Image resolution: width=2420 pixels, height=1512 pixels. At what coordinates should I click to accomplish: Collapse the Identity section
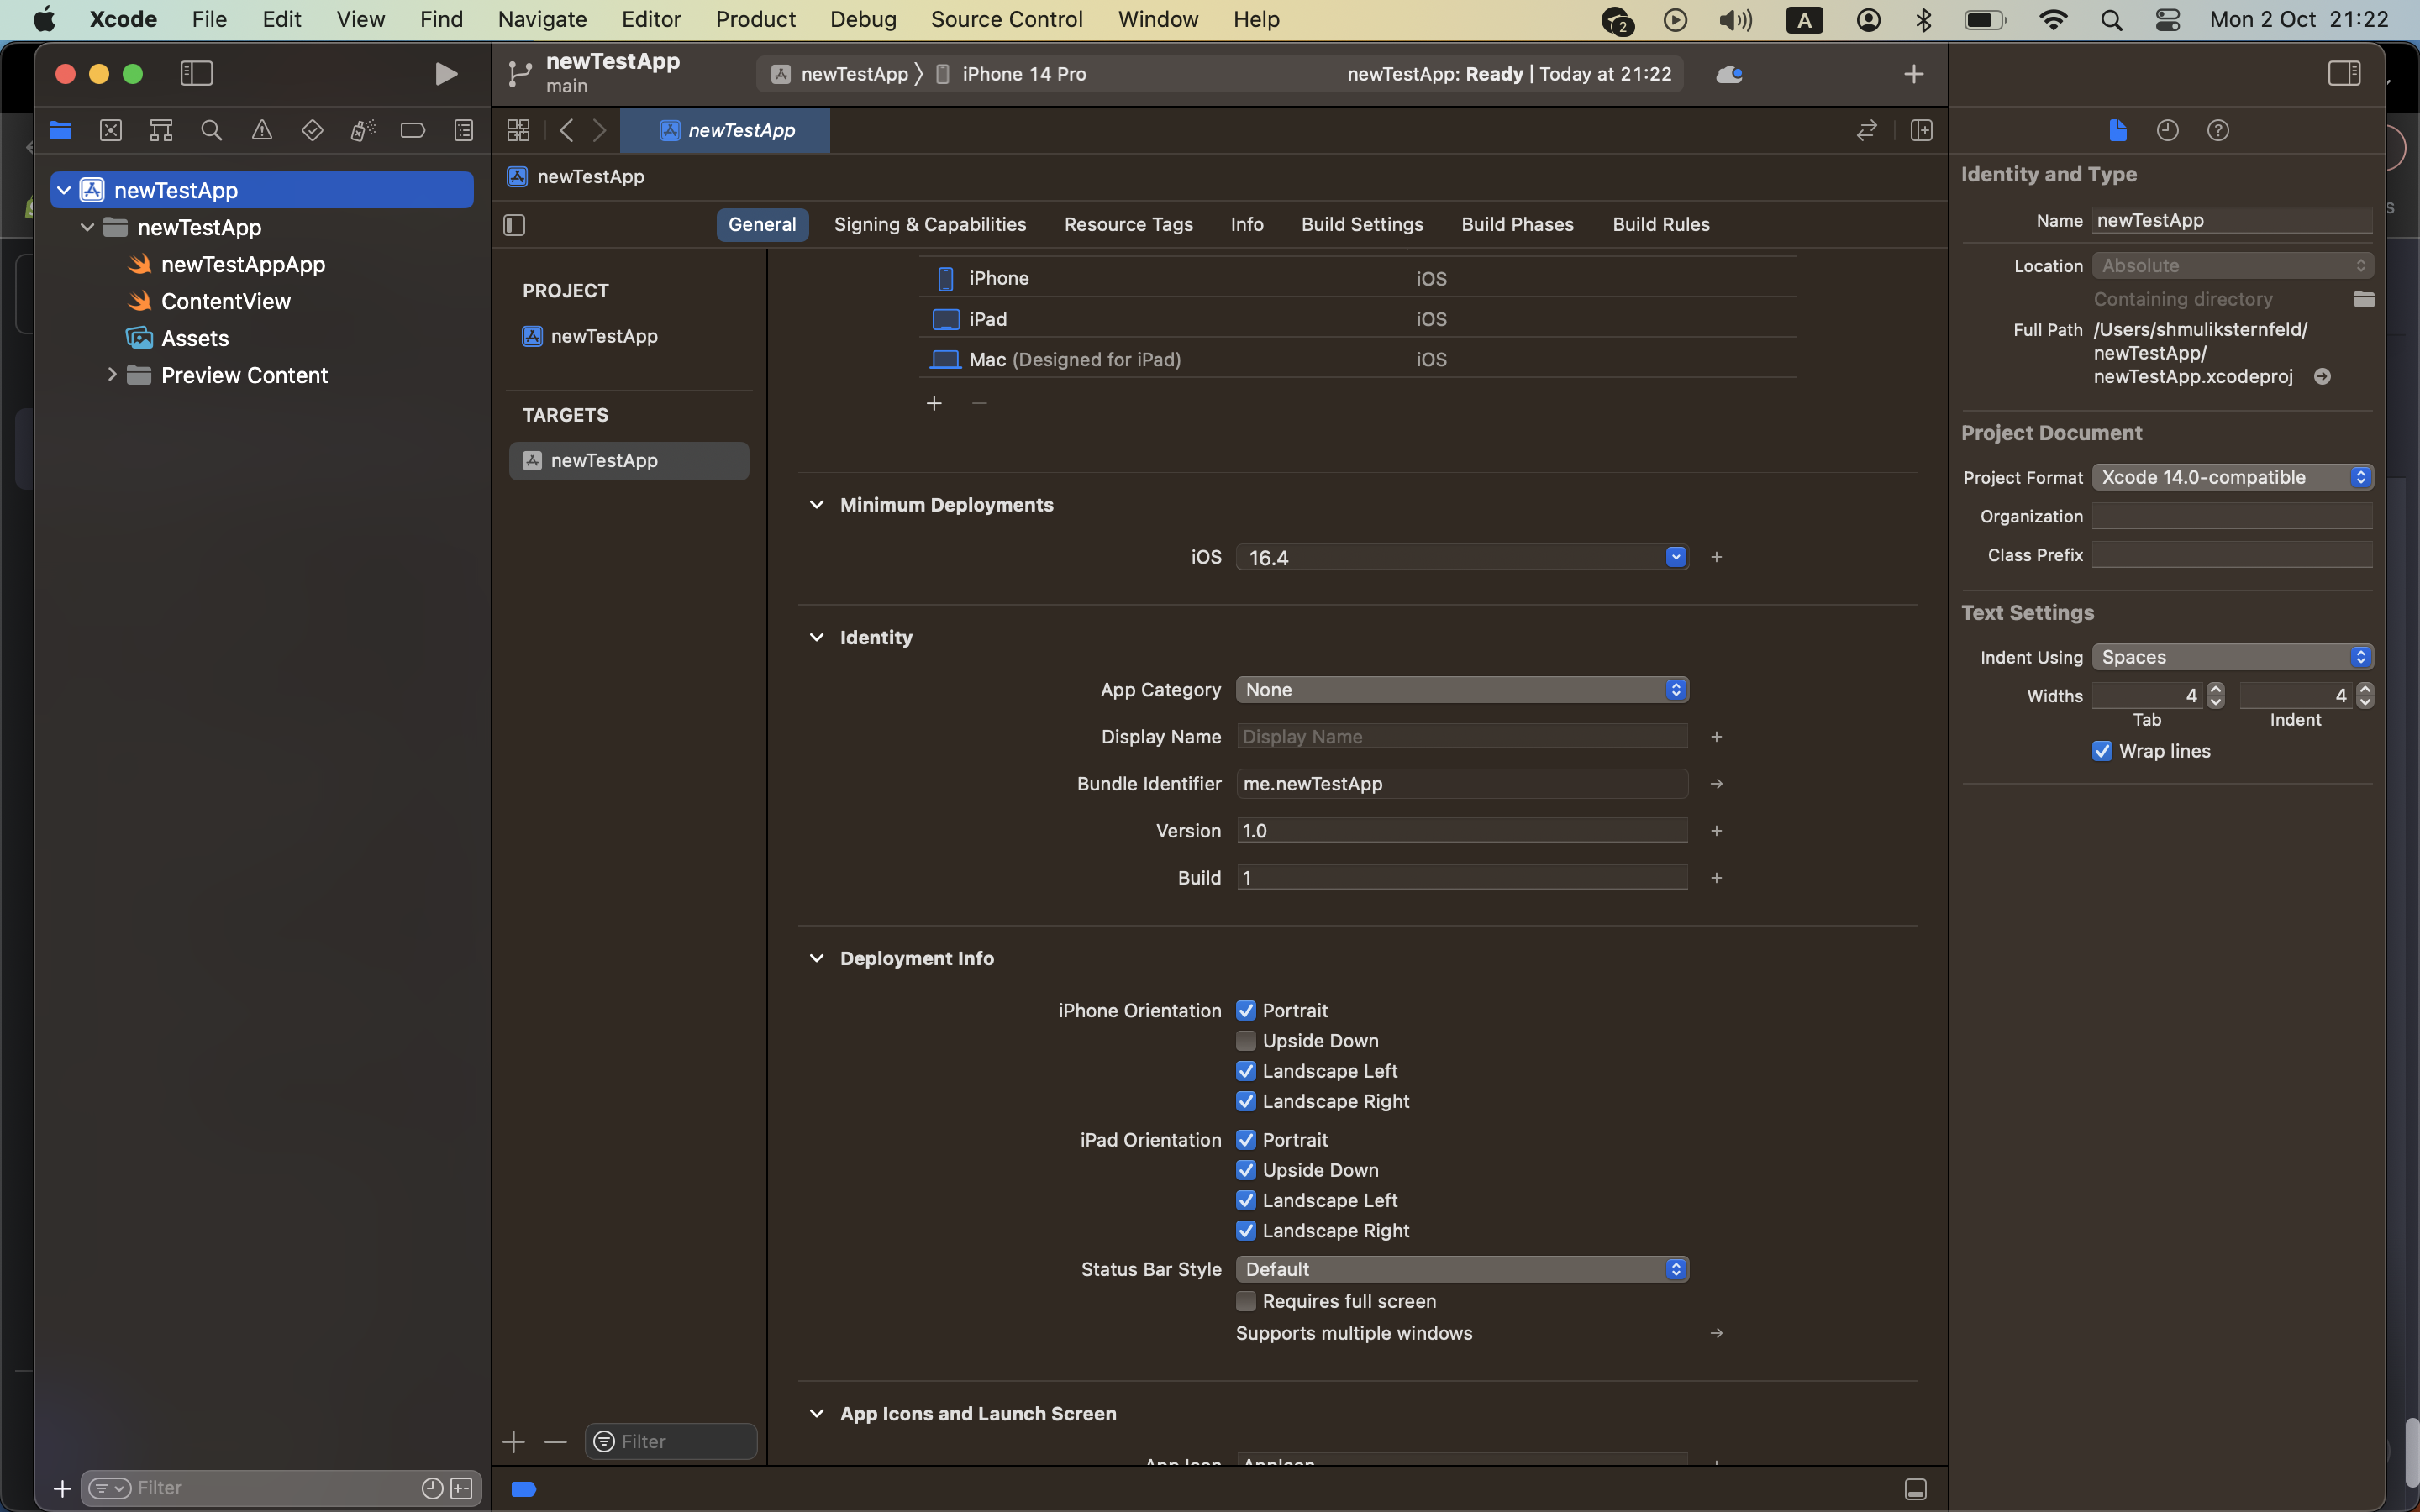tap(816, 638)
